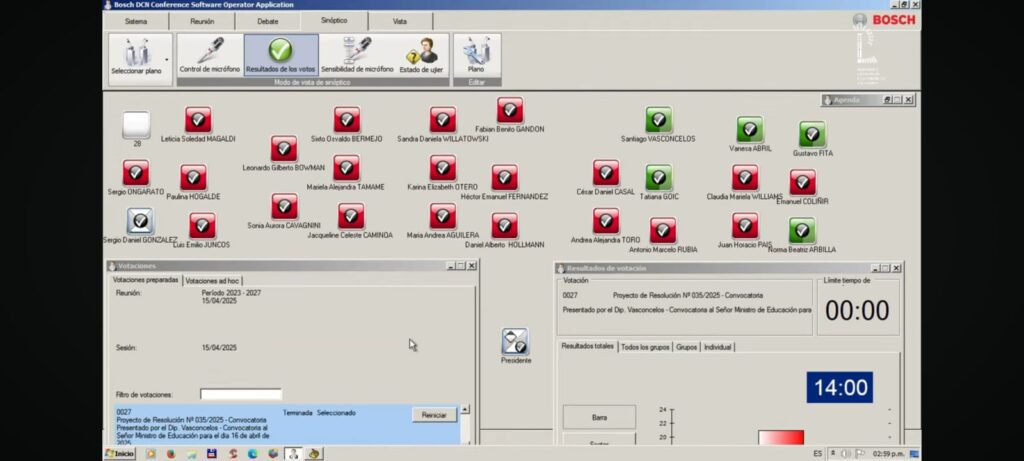Focus the Filtro de votaciones field

tap(240, 394)
